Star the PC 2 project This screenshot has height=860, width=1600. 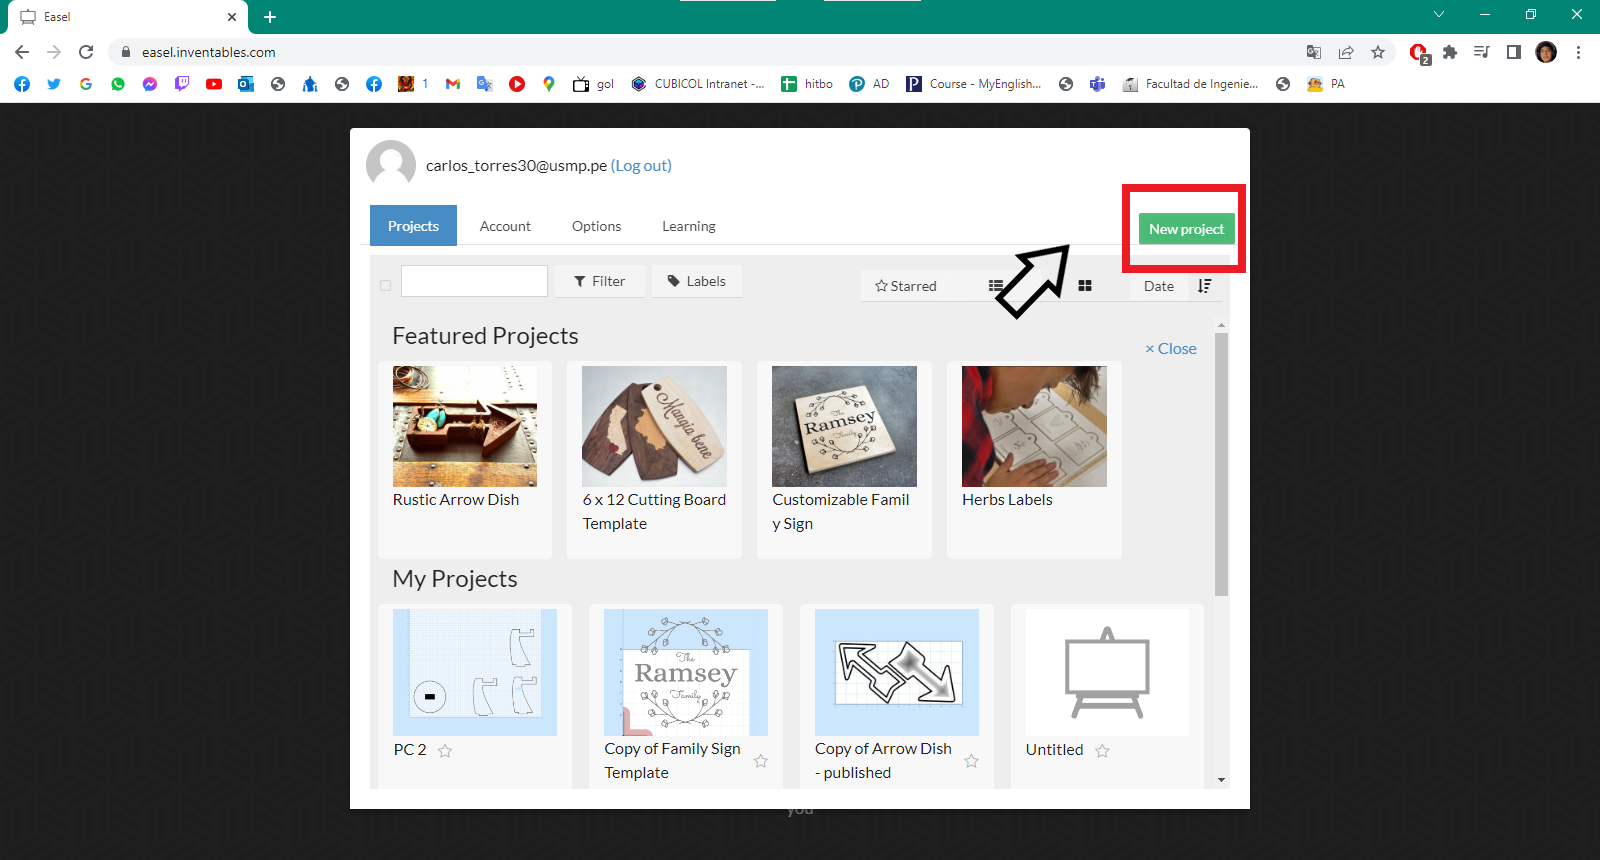(445, 751)
